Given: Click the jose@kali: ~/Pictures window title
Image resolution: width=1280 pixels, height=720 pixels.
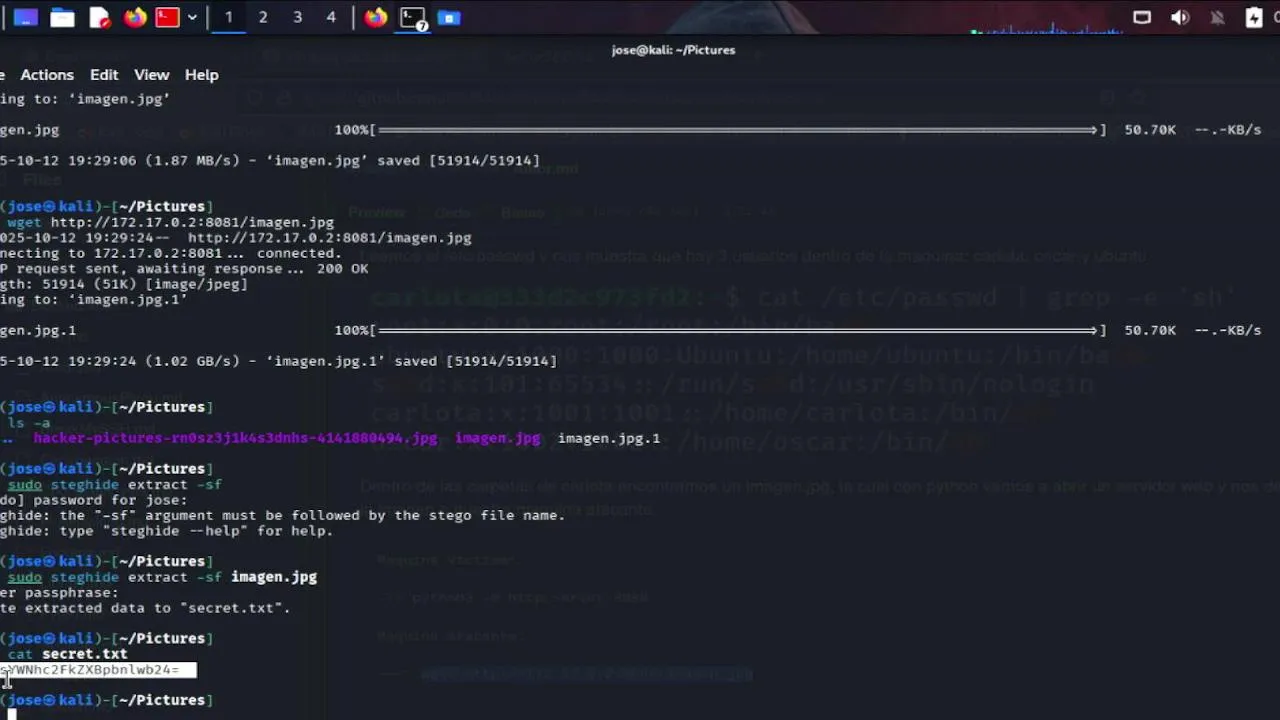Looking at the screenshot, I should coord(673,50).
